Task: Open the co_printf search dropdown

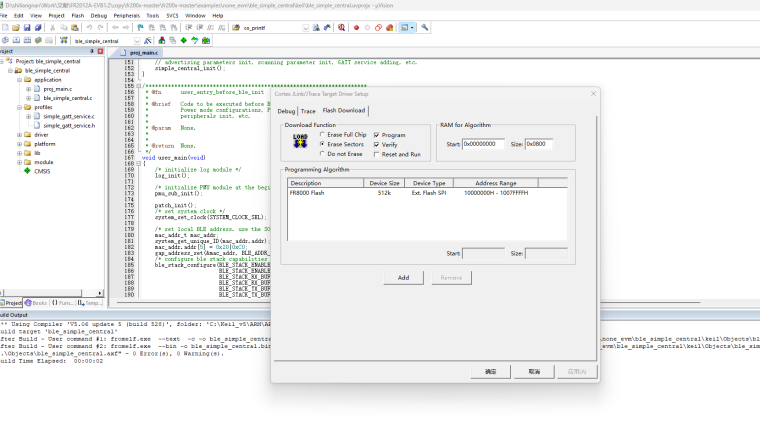Action: (x=305, y=28)
